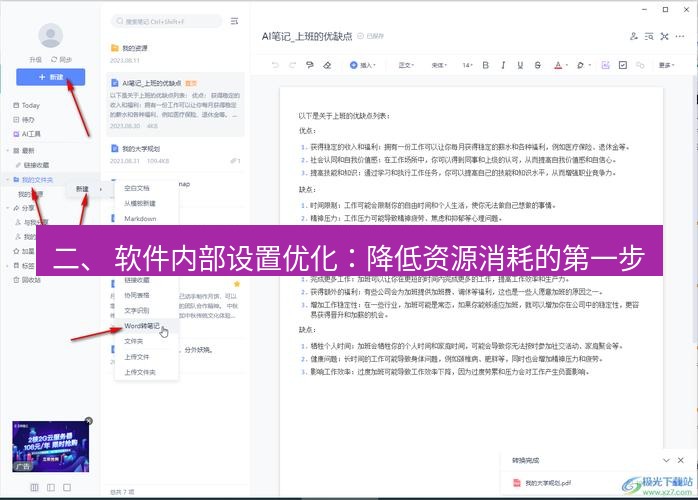This screenshot has height=500, width=698.
Task: Open Today in the left sidebar
Action: (x=27, y=106)
